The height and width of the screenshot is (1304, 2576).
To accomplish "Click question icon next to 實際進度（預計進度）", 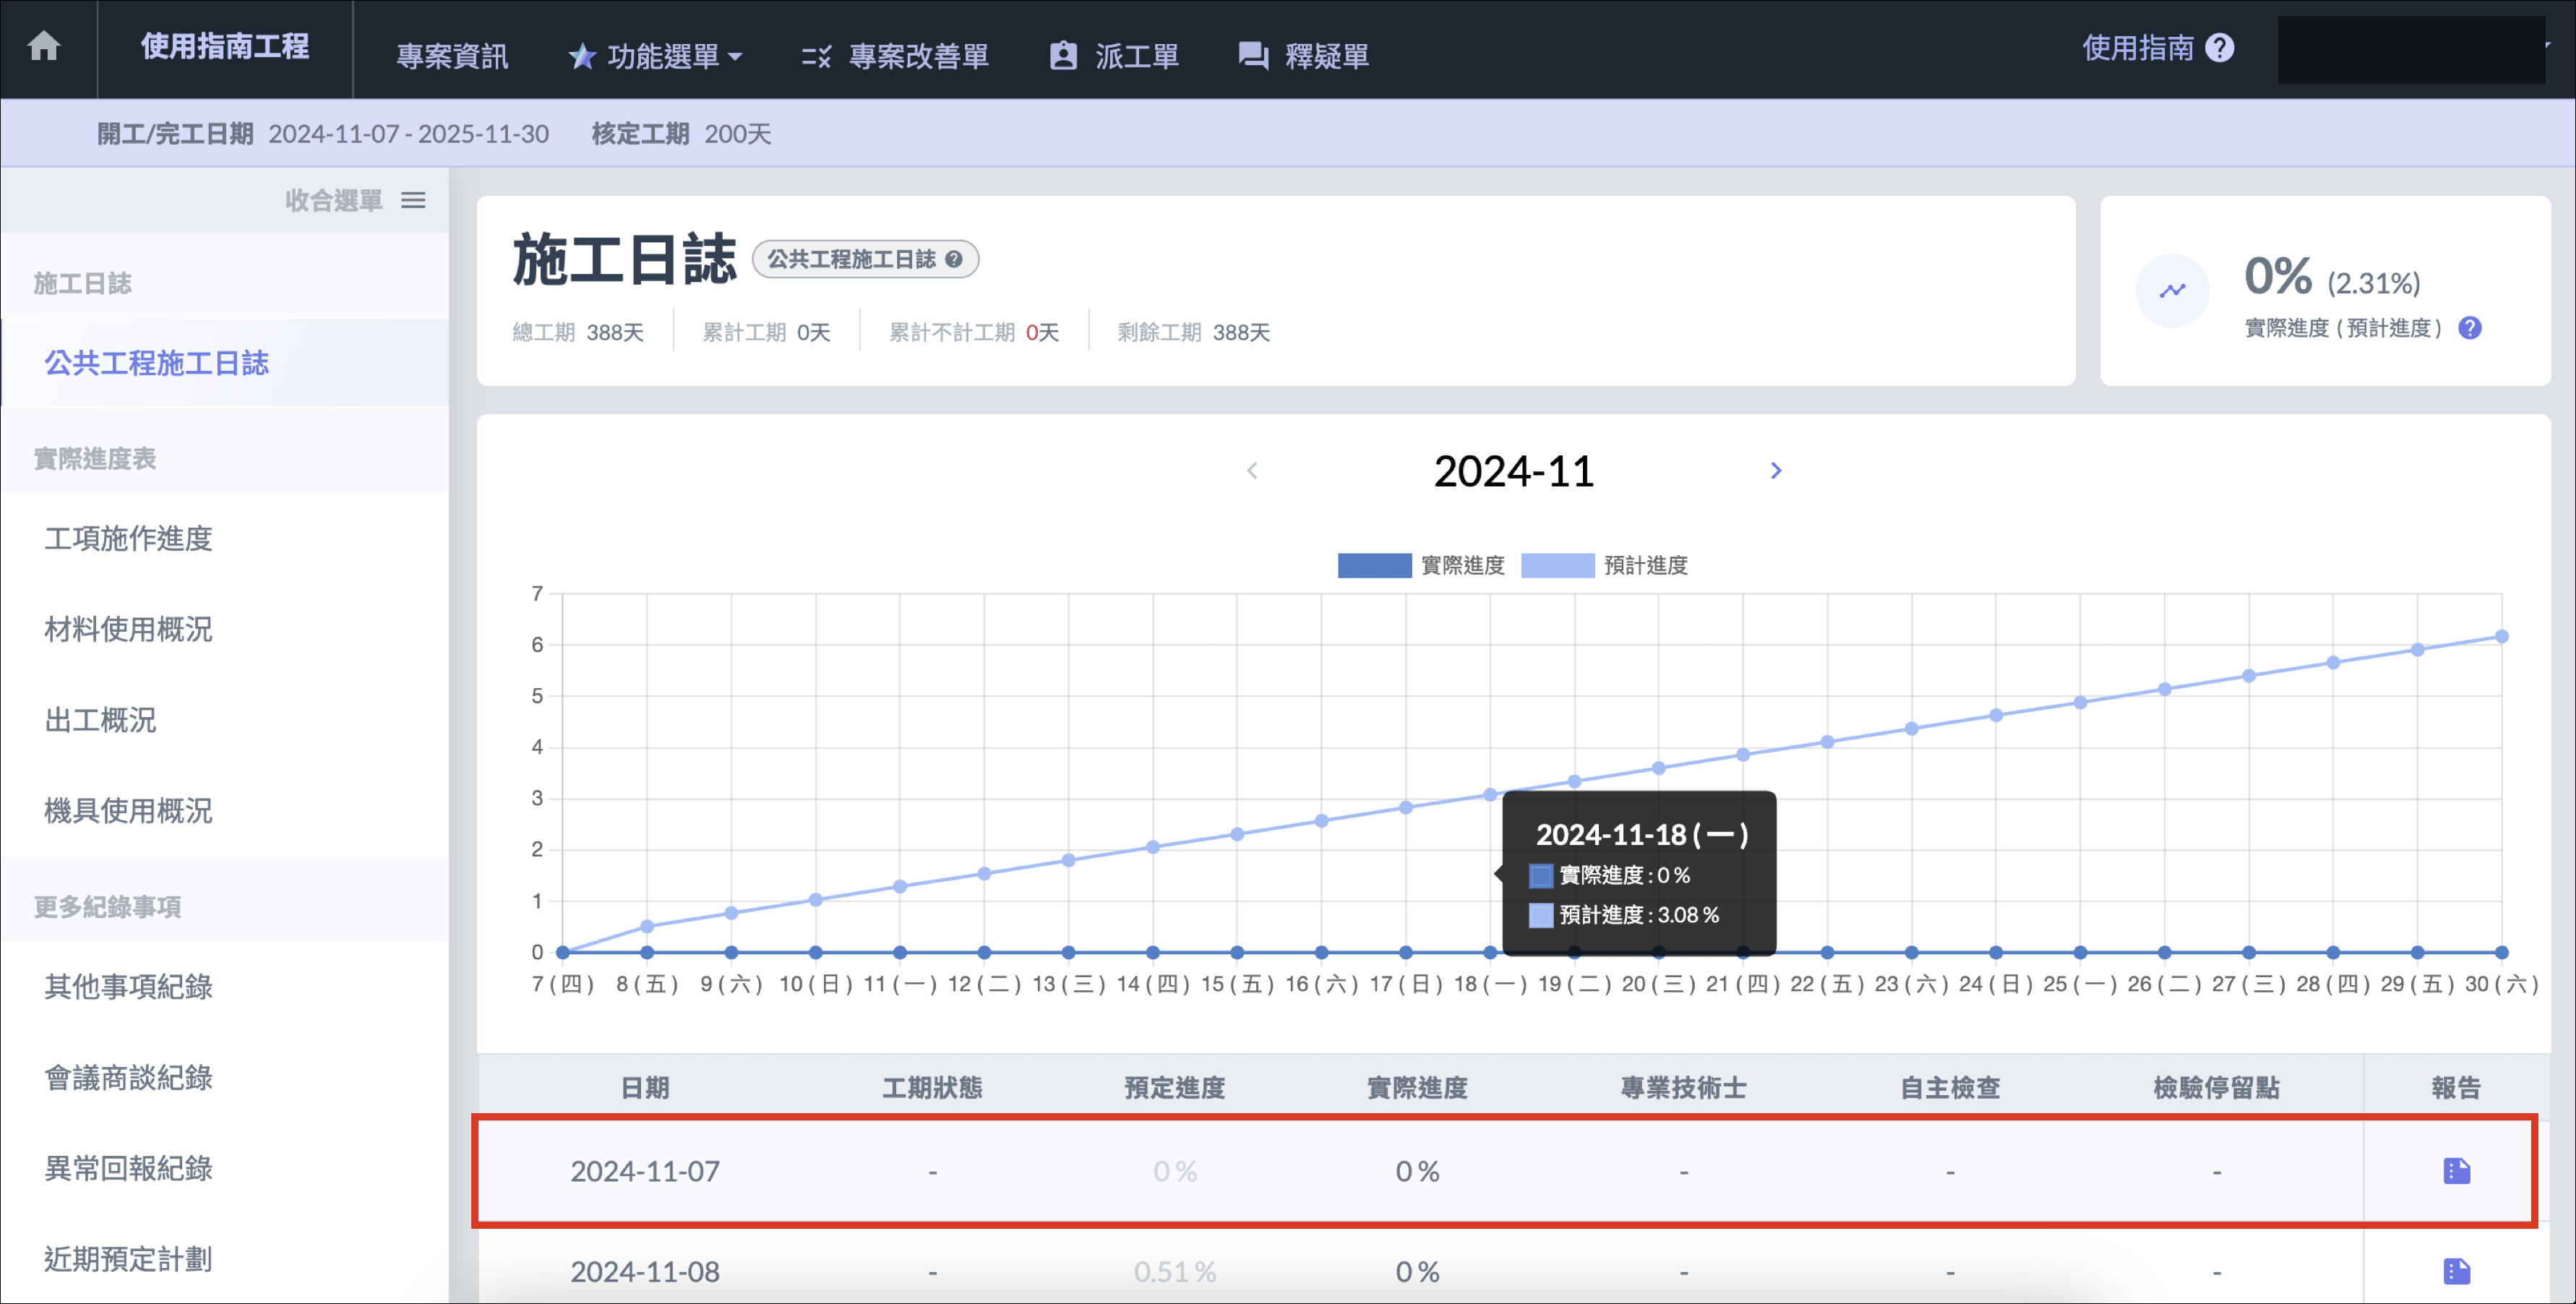I will click(x=2469, y=328).
